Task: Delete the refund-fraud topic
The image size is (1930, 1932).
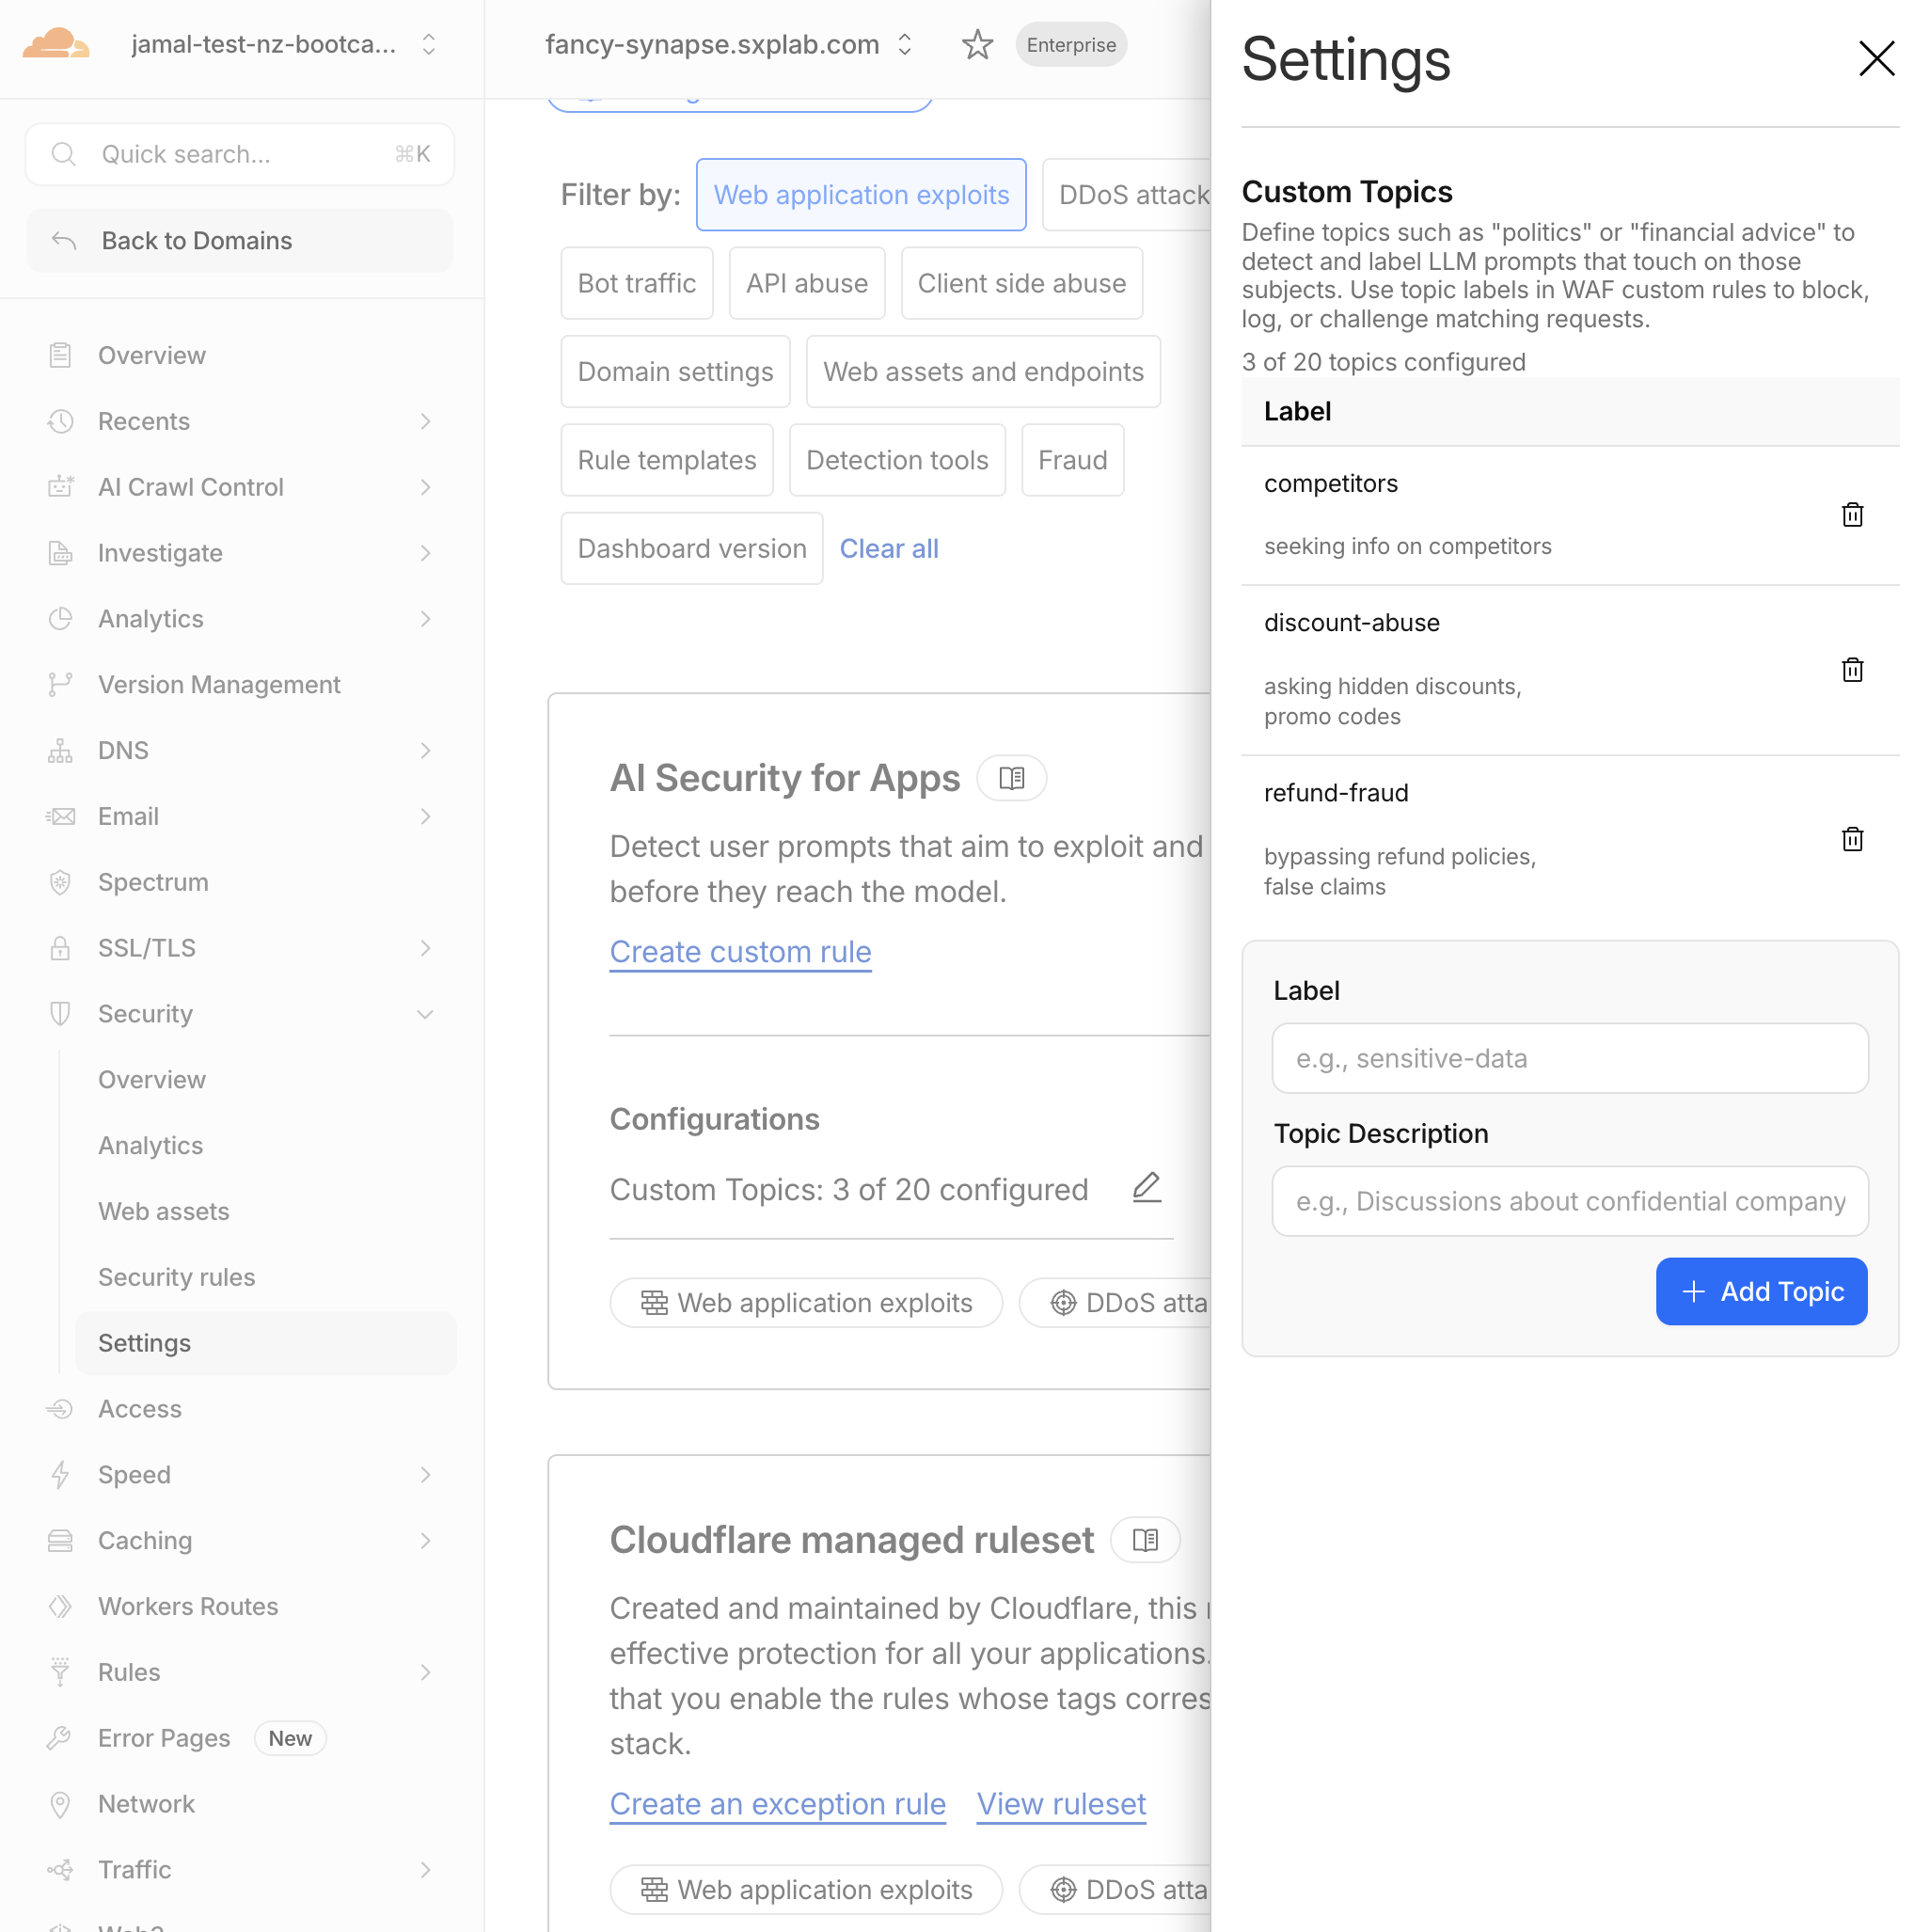Action: click(1851, 838)
